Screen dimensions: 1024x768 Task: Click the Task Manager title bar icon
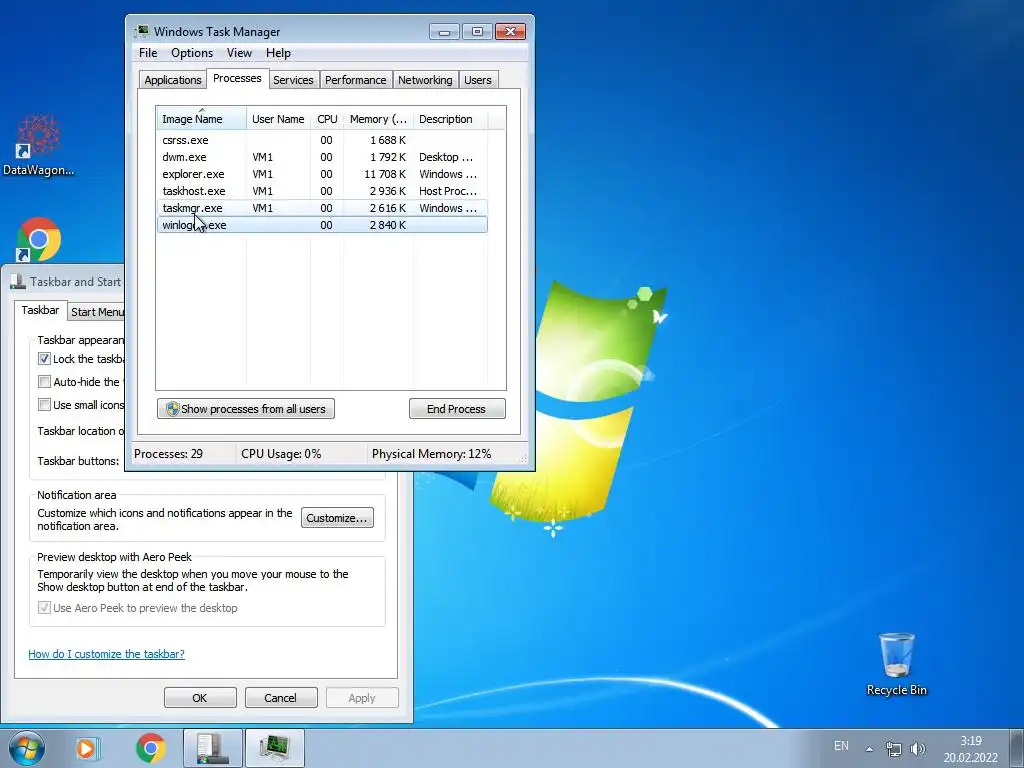click(x=141, y=31)
